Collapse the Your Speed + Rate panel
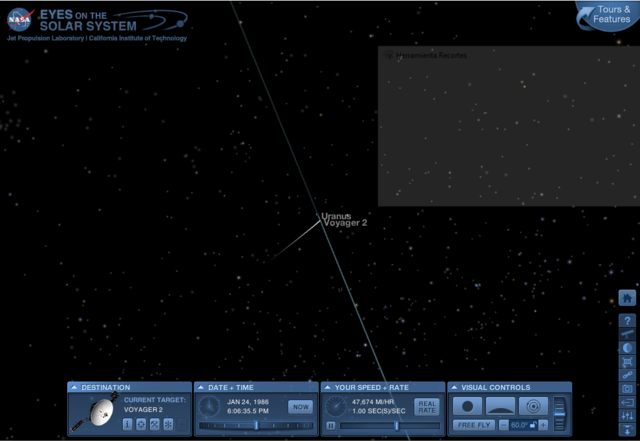 (327, 387)
